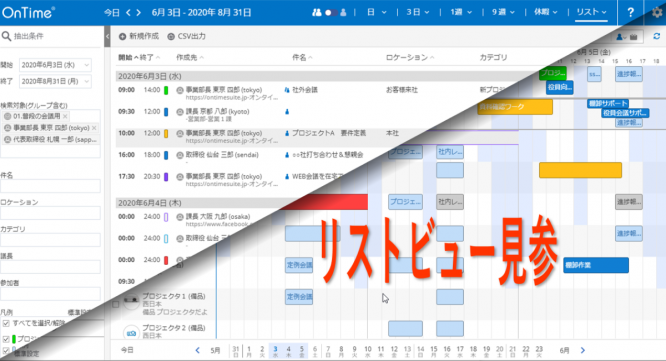Click the OnTime logo

point(28,12)
